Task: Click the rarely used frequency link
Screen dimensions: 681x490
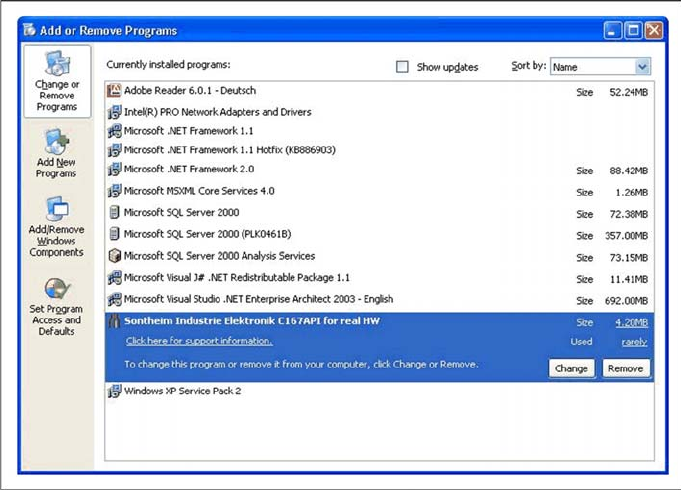Action: pos(633,342)
